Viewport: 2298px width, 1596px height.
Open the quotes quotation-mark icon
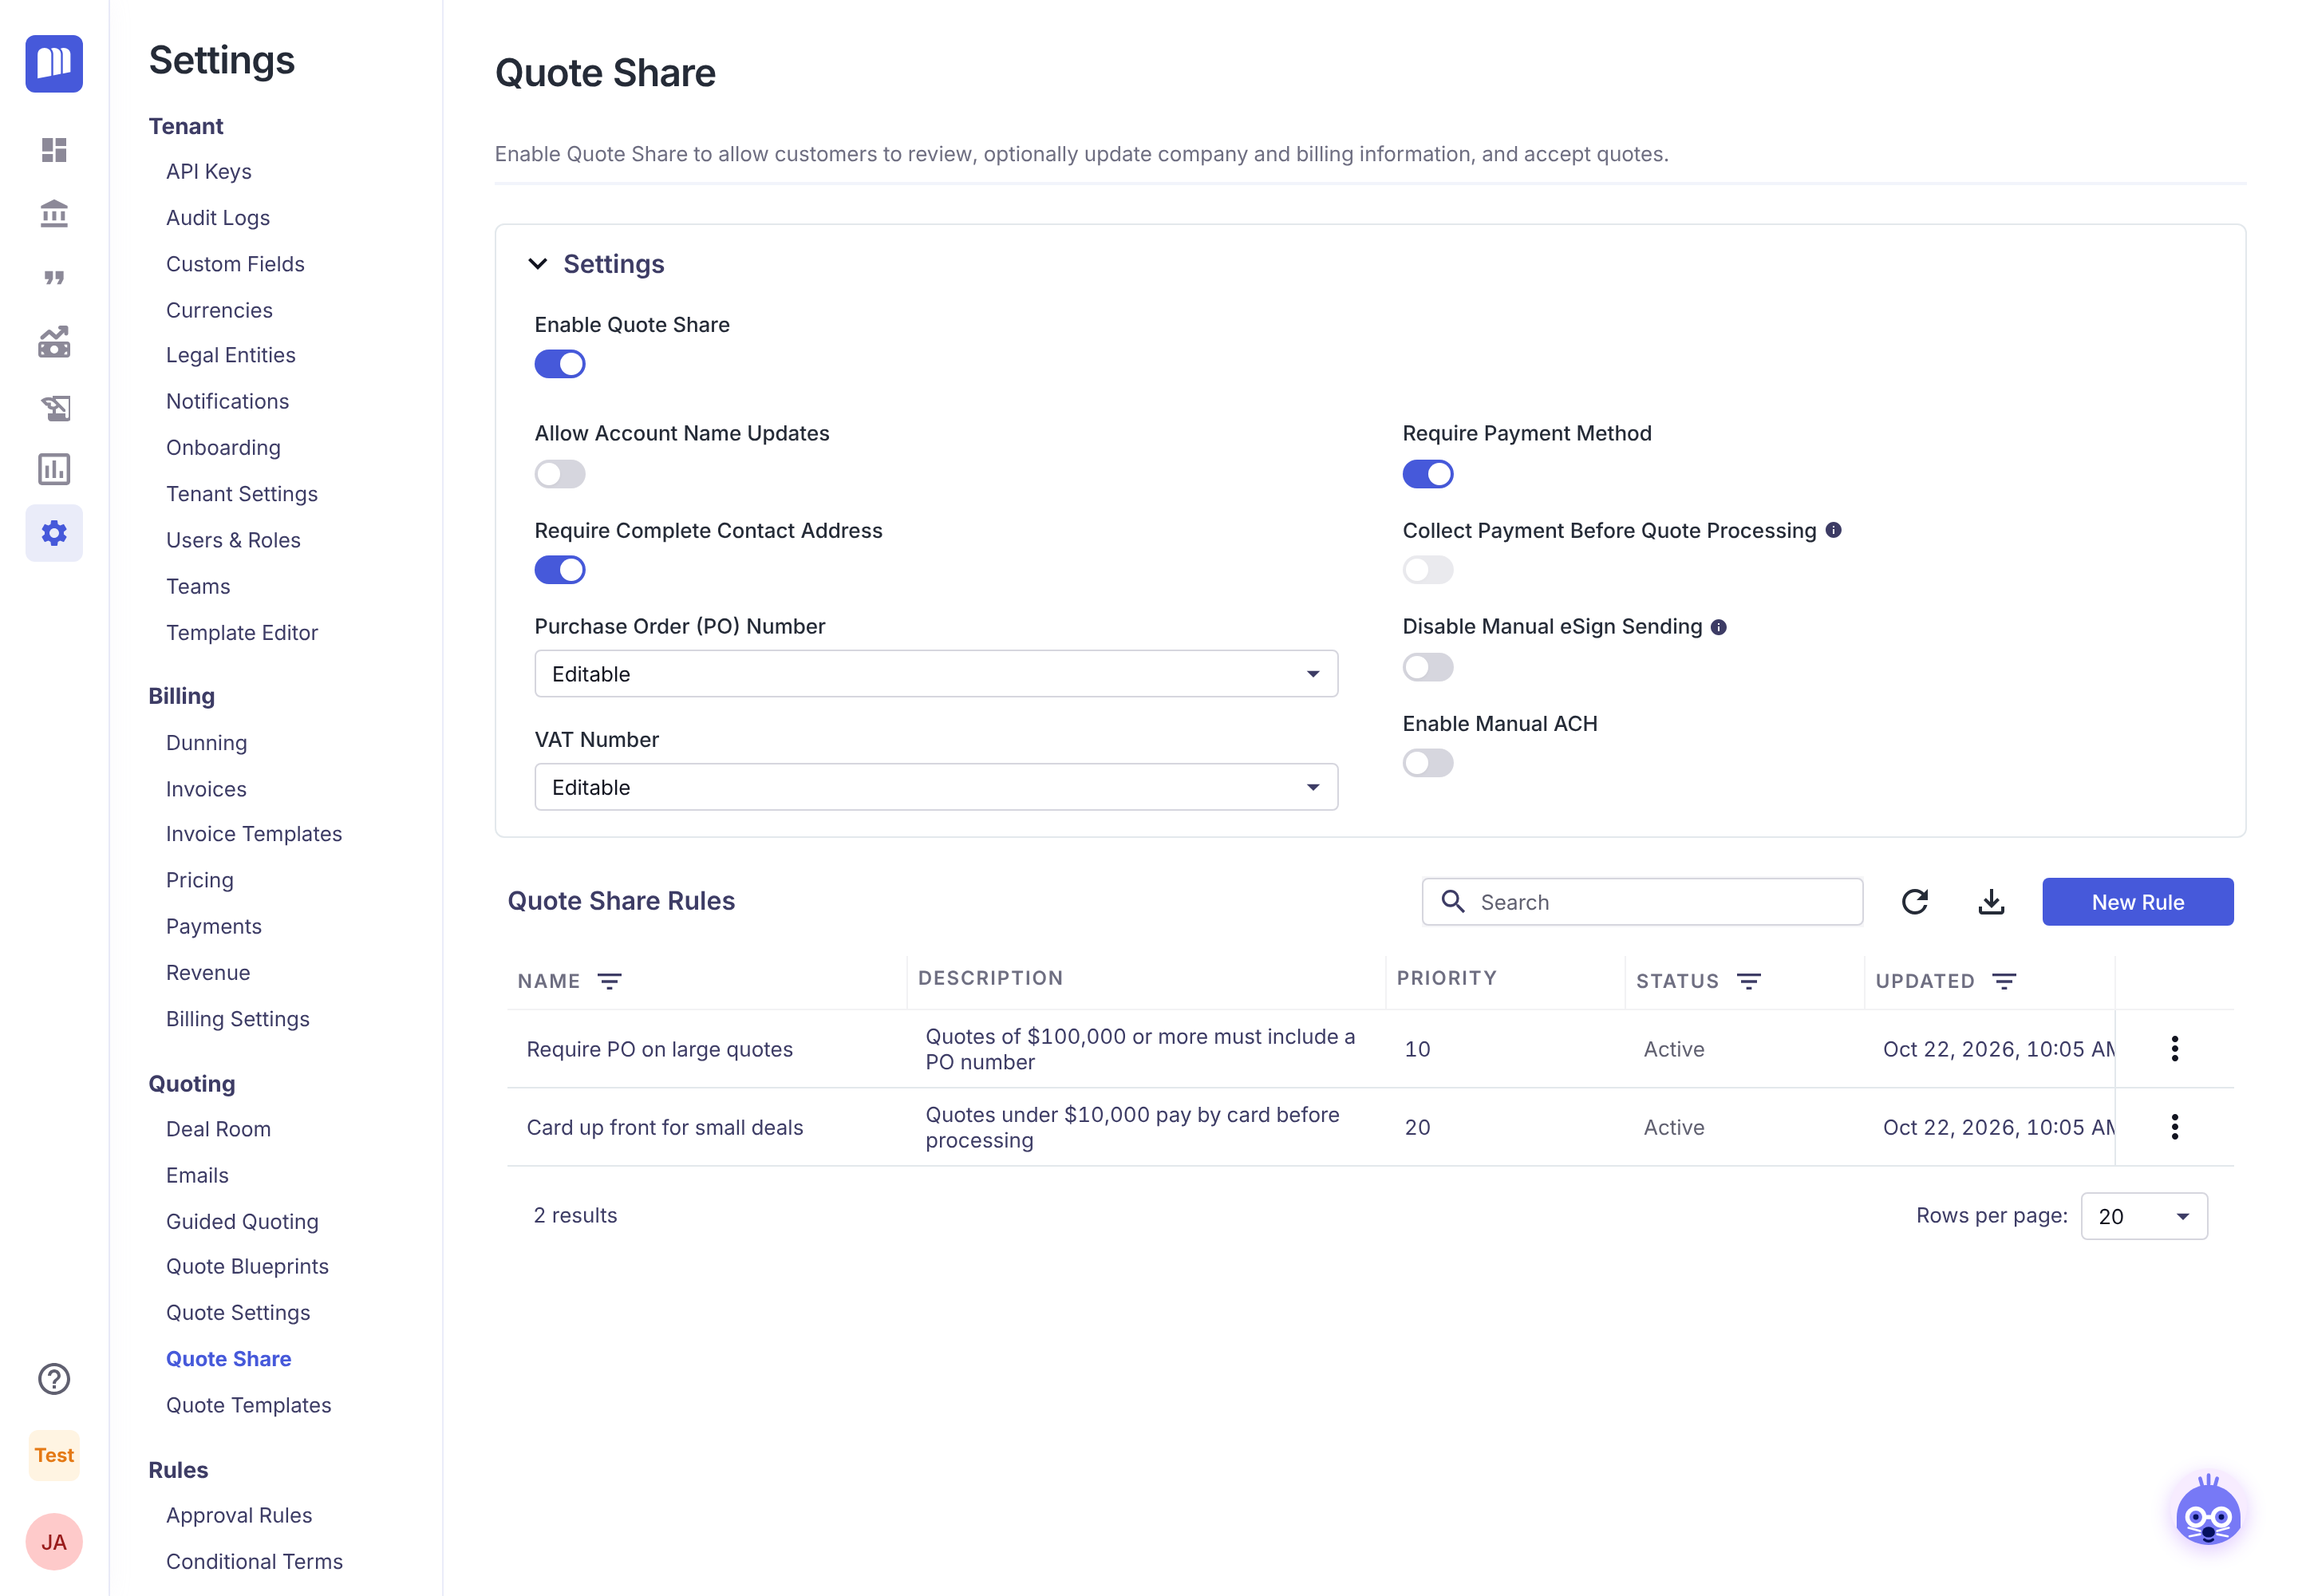pos(54,278)
